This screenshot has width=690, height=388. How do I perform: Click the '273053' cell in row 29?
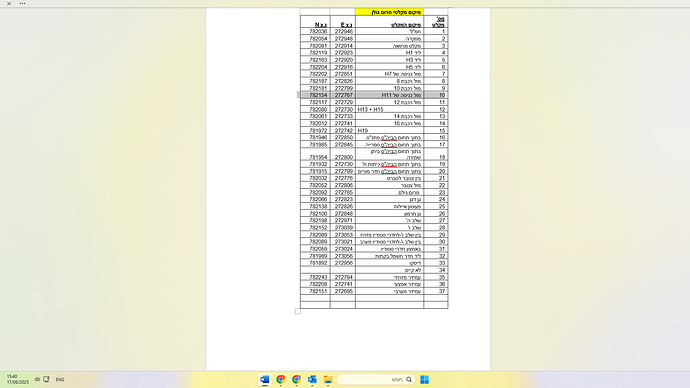(x=343, y=235)
